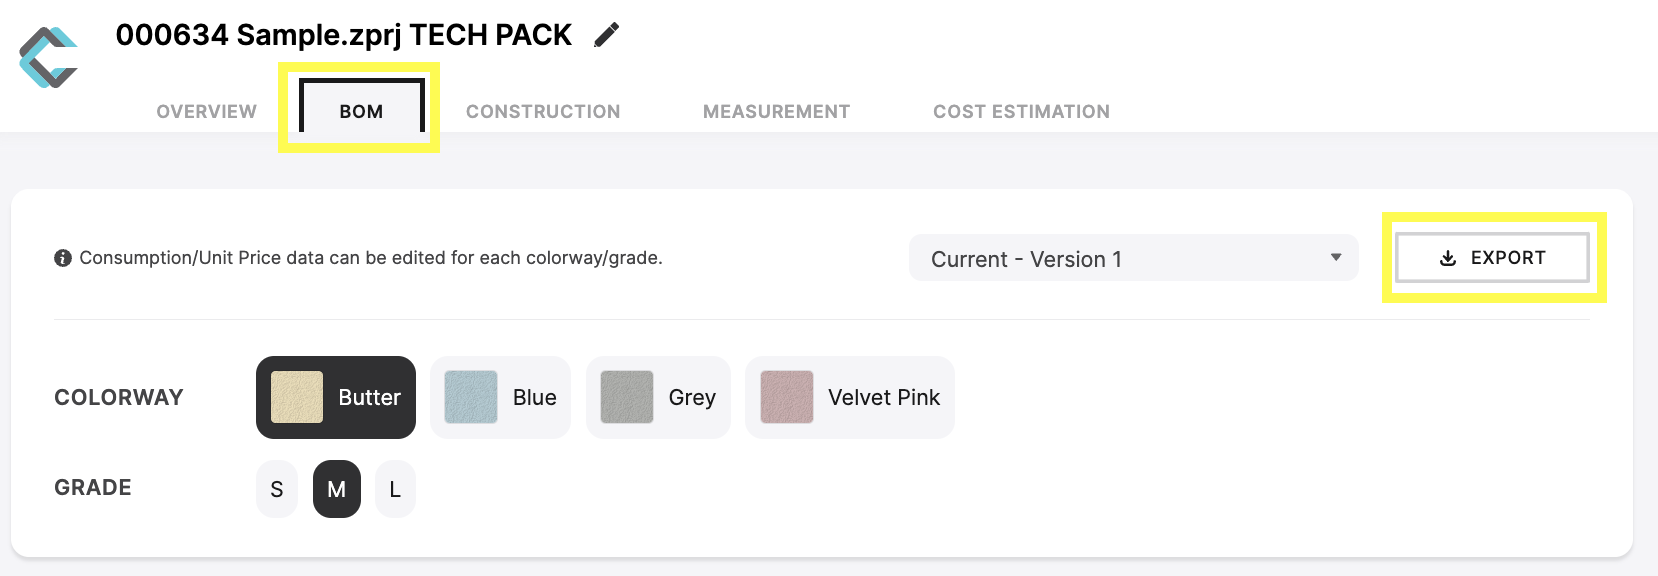Click the EXPORT button
The image size is (1658, 576).
tap(1492, 258)
